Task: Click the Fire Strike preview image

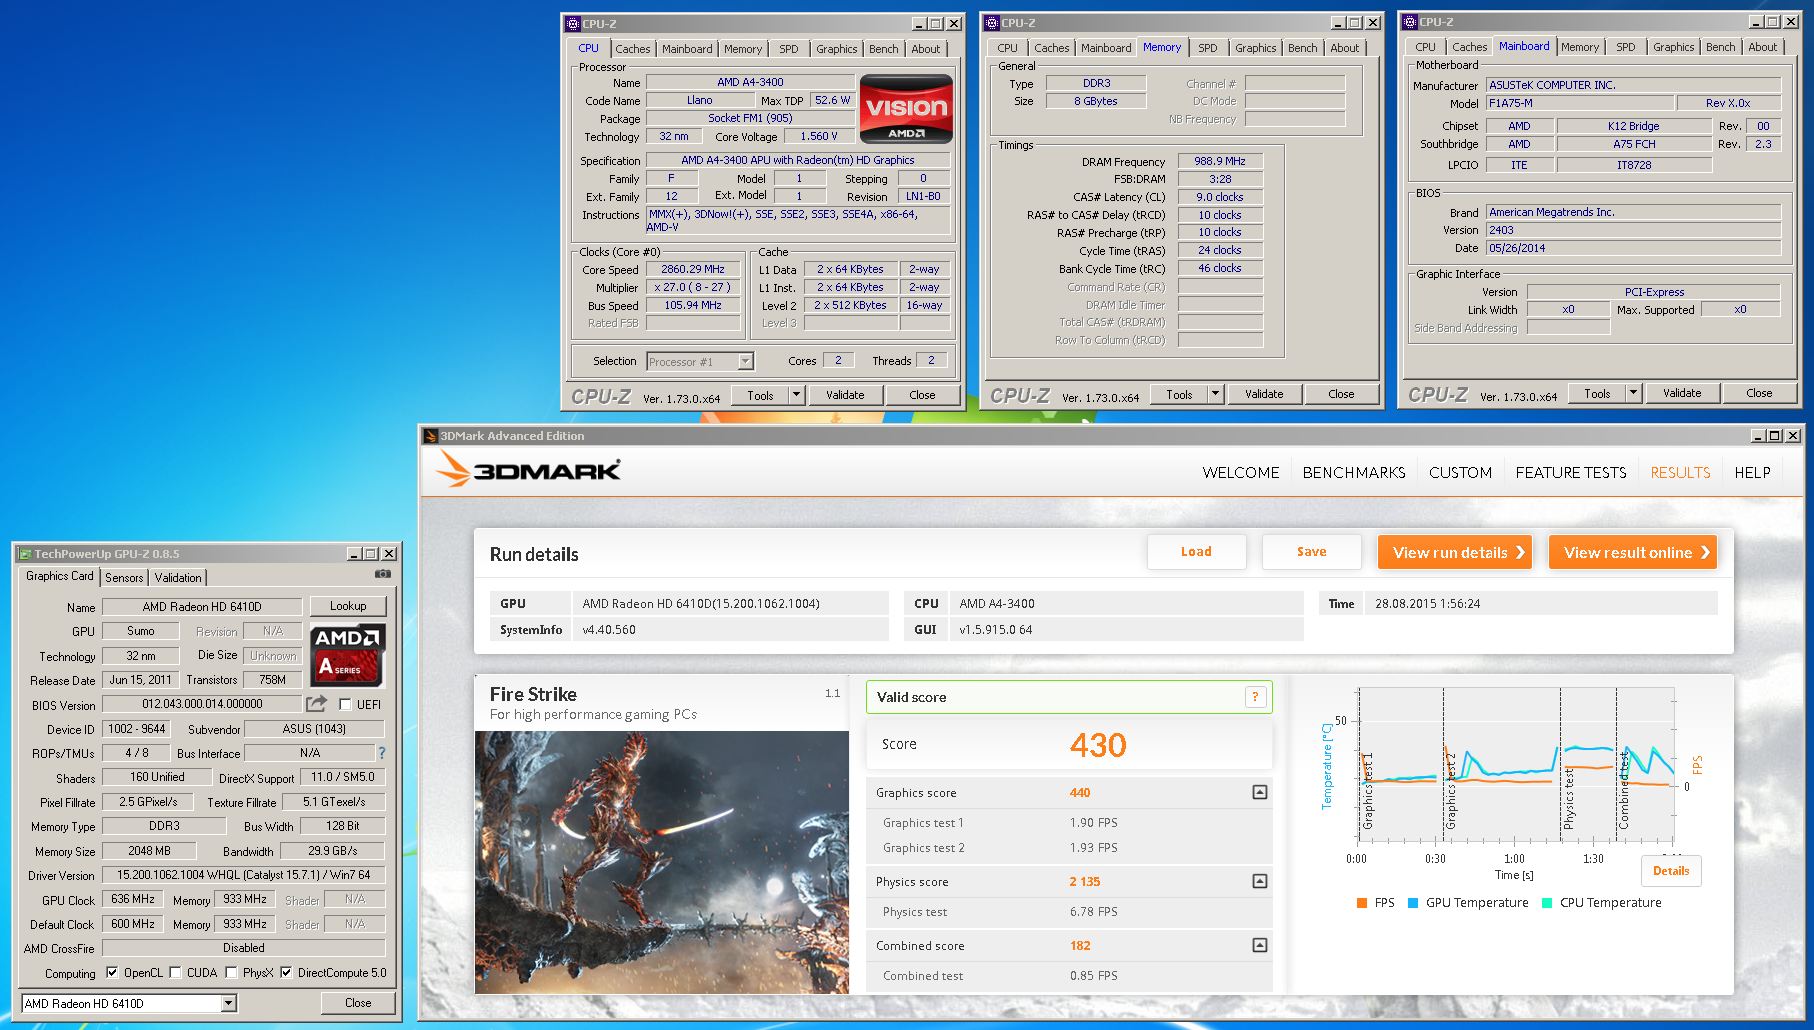Action: click(662, 862)
